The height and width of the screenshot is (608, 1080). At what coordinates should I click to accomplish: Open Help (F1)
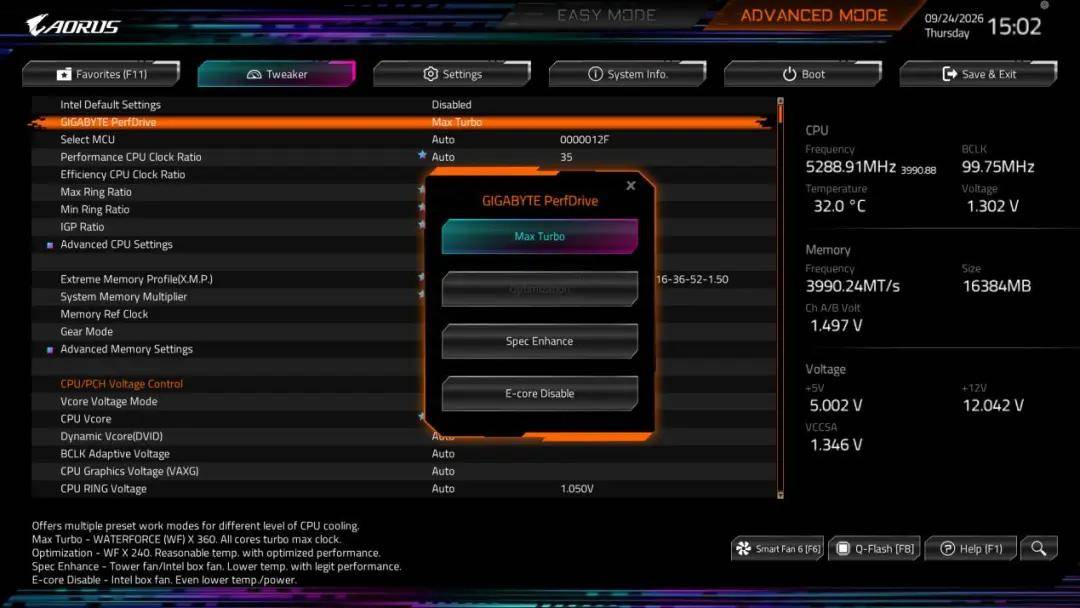[x=970, y=548]
